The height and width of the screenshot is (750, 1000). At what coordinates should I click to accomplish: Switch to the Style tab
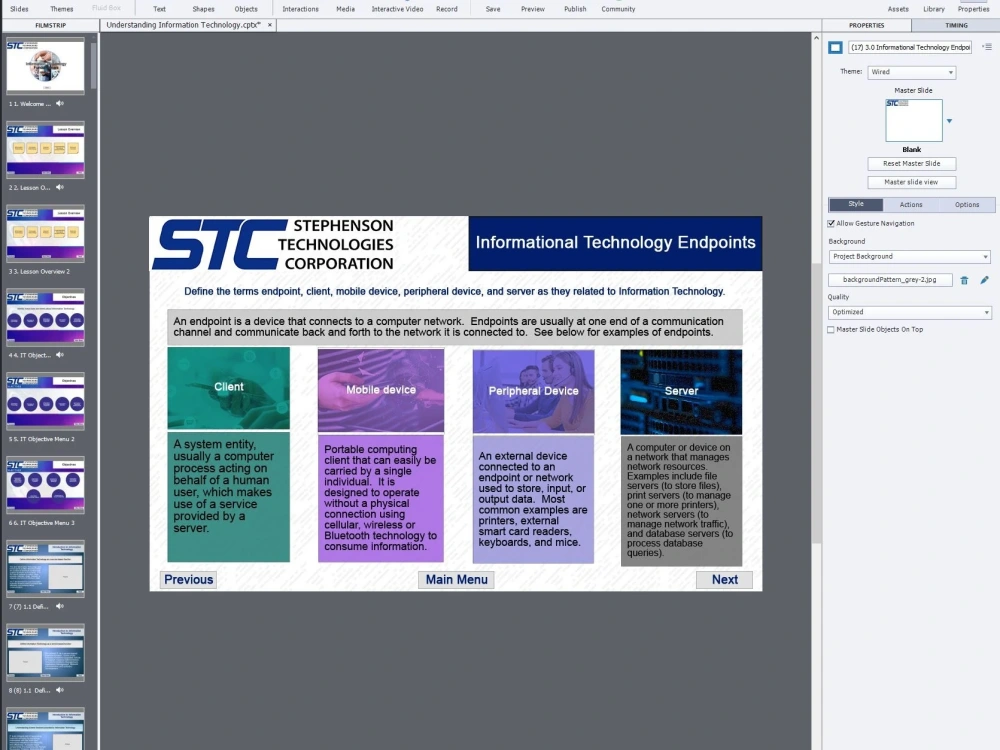pyautogui.click(x=856, y=204)
